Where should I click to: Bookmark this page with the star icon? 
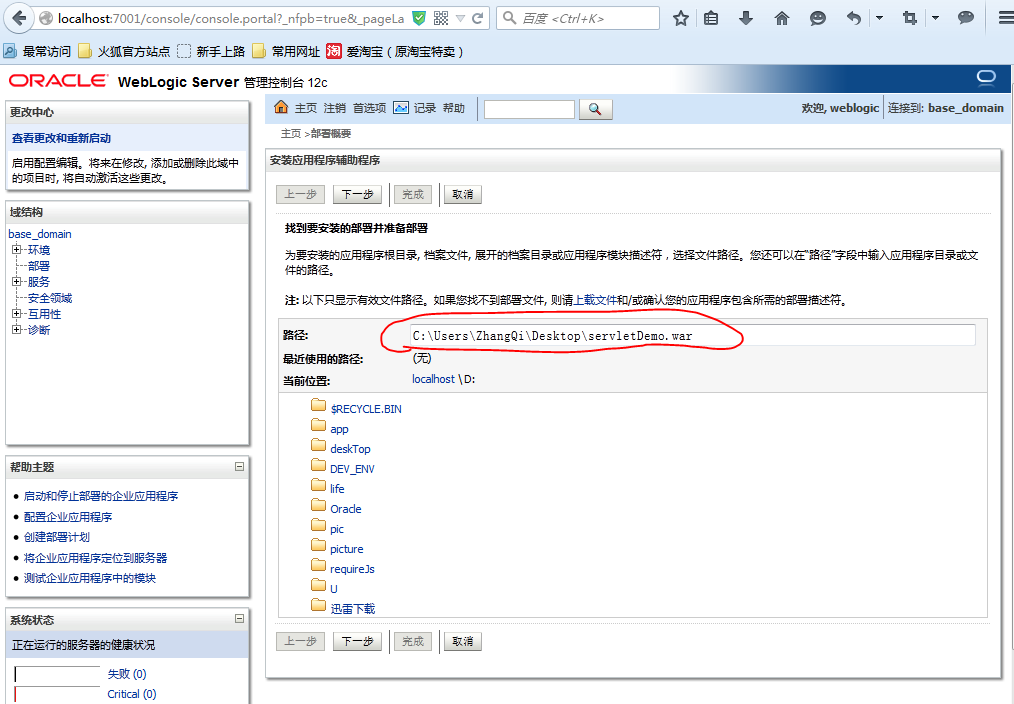point(680,18)
